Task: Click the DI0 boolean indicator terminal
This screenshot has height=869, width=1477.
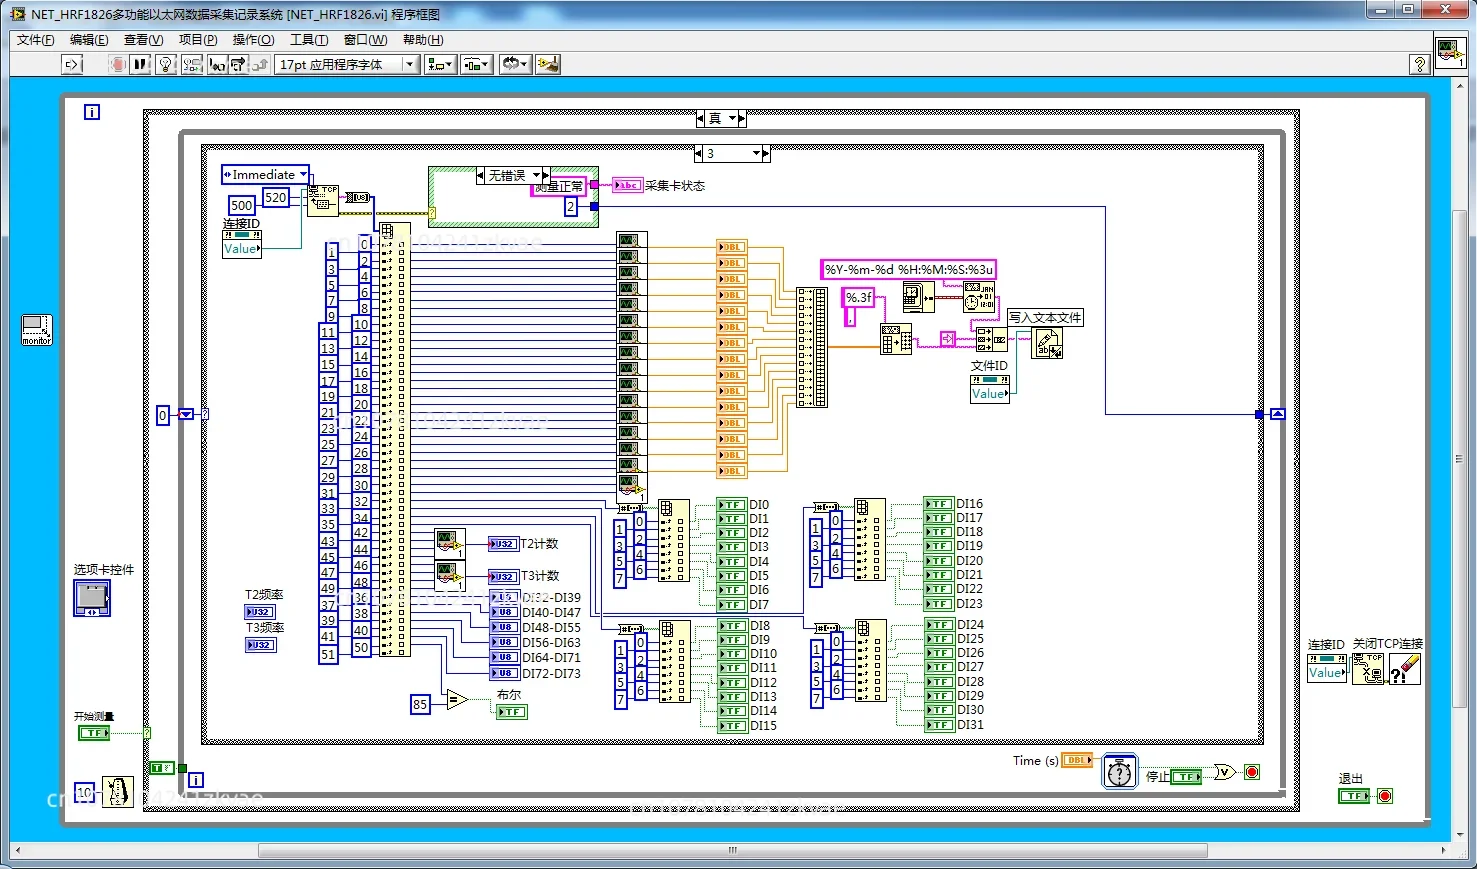Action: pyautogui.click(x=732, y=505)
